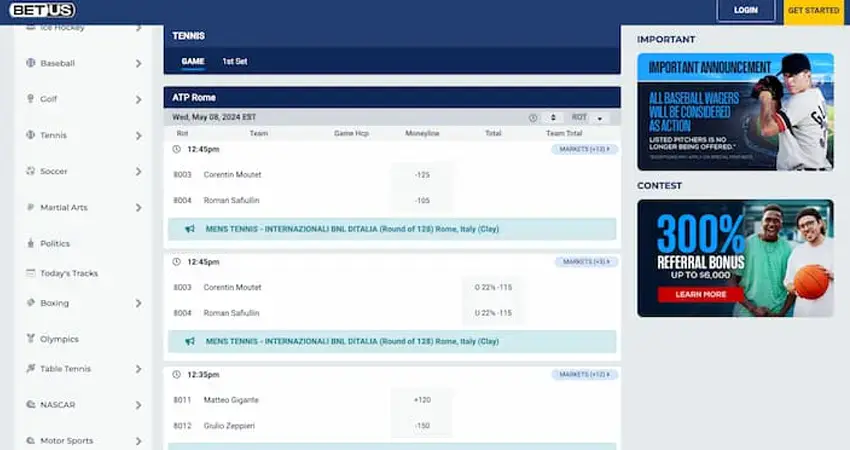Viewport: 850px width, 450px height.
Task: Open Today's Tracks icon in sidebar
Action: click(30, 273)
